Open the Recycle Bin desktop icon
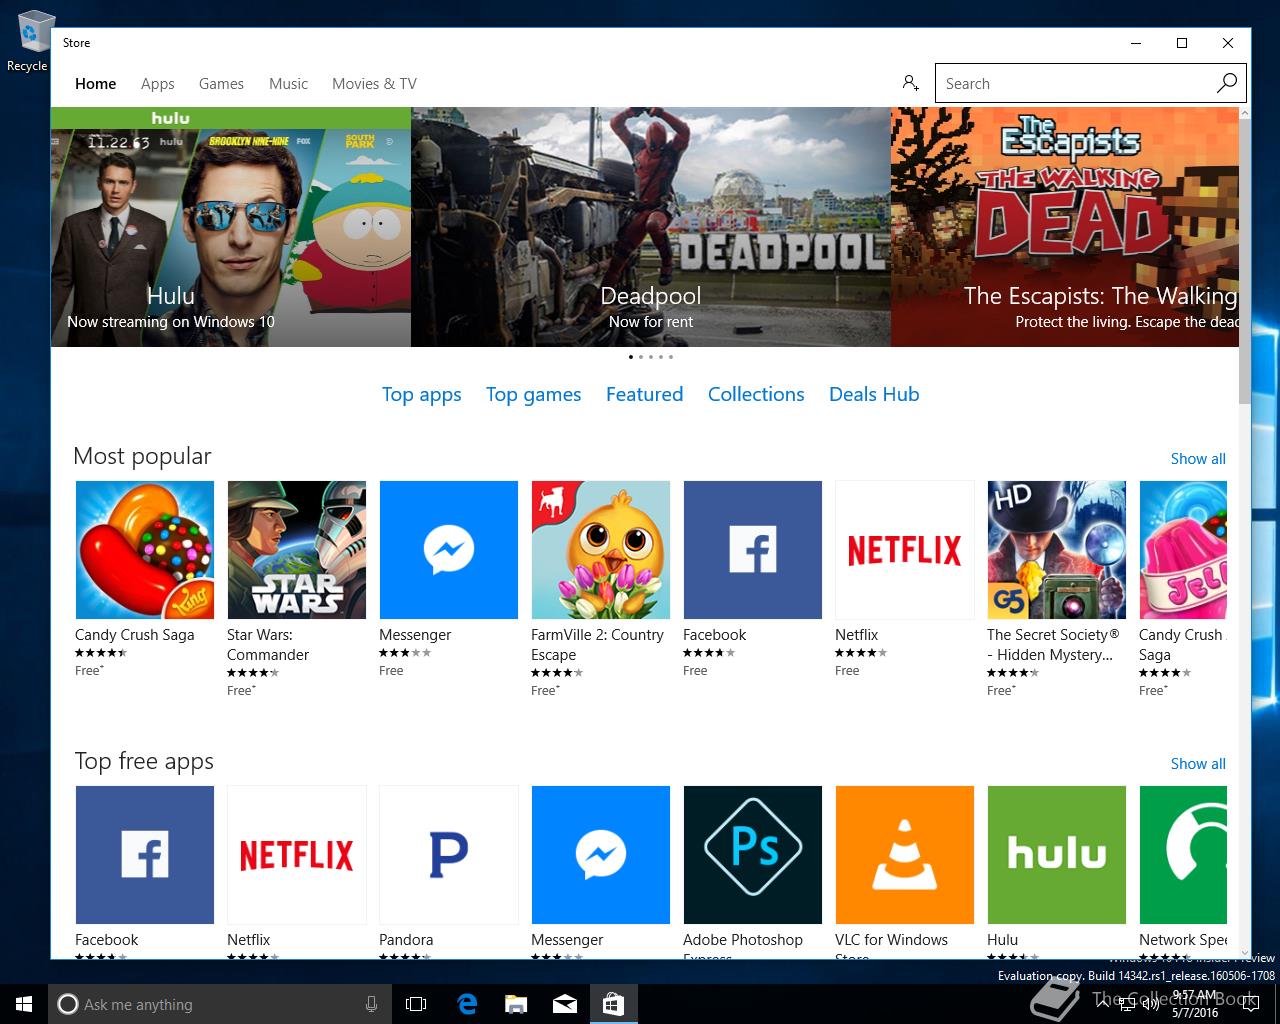Viewport: 1280px width, 1024px height. pyautogui.click(x=28, y=42)
